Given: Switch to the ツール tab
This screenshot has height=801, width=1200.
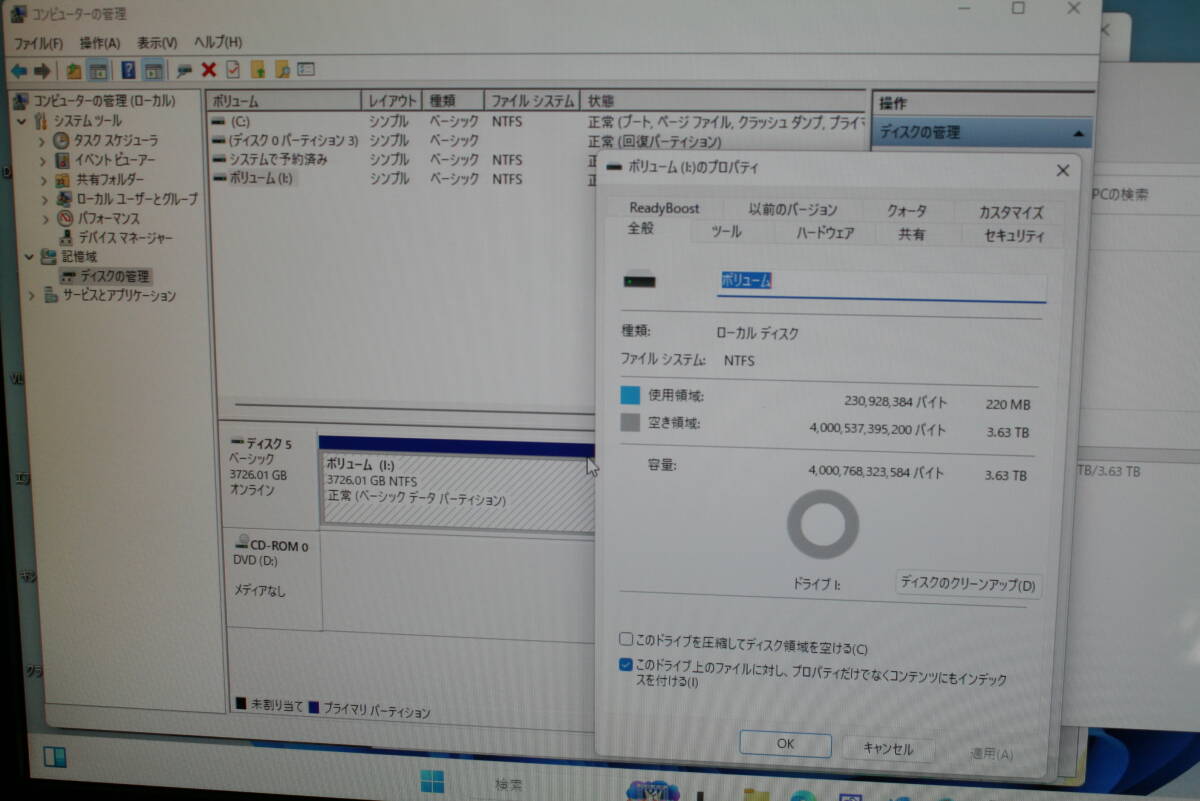Looking at the screenshot, I should point(726,232).
